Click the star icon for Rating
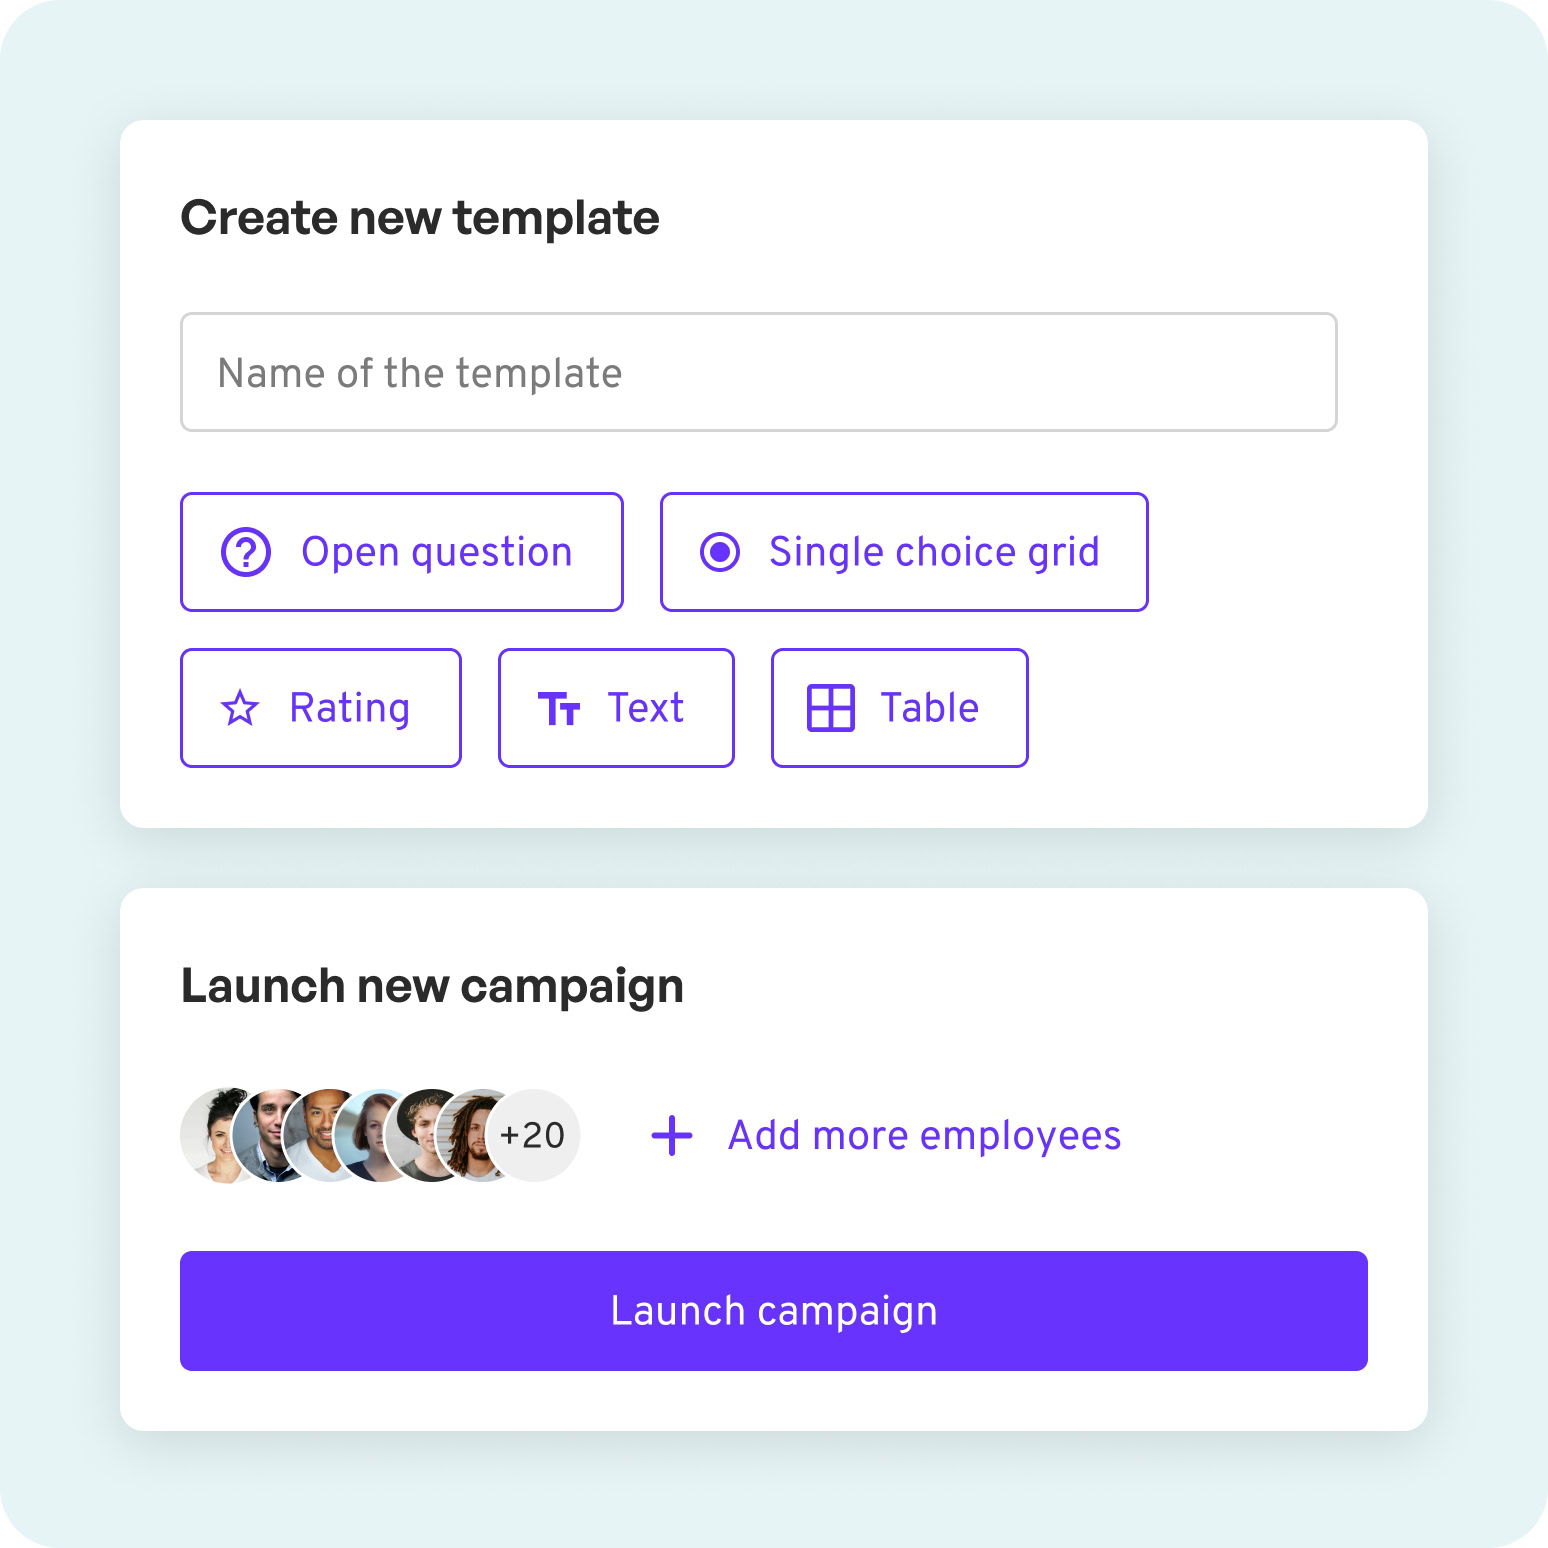Image resolution: width=1548 pixels, height=1548 pixels. (x=239, y=708)
